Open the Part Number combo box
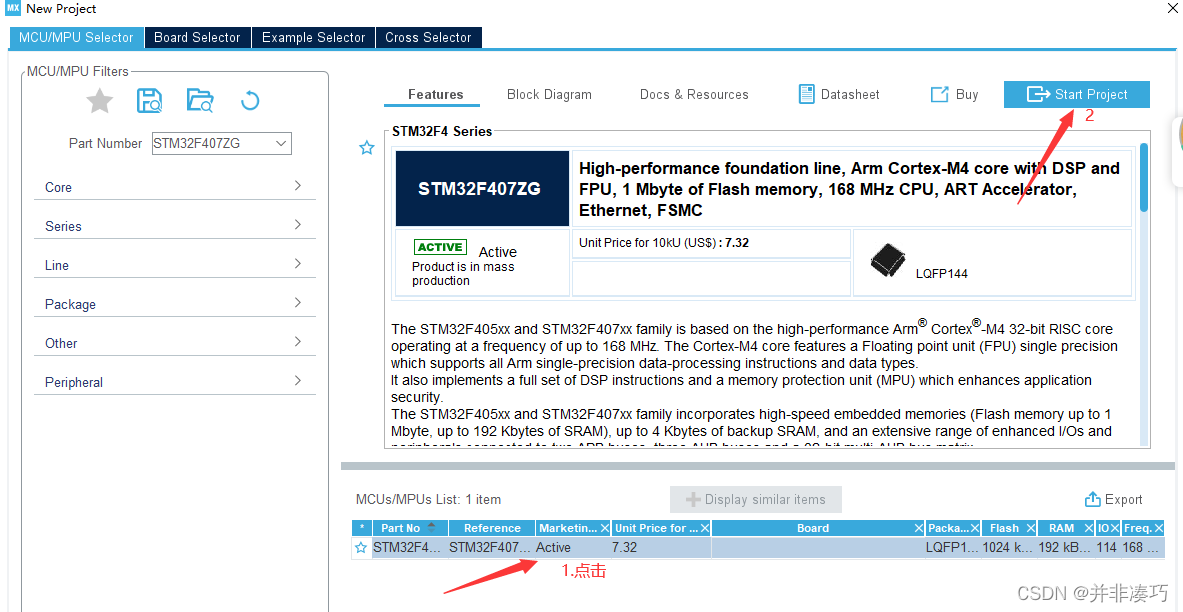Image resolution: width=1183 pixels, height=612 pixels. (x=222, y=143)
